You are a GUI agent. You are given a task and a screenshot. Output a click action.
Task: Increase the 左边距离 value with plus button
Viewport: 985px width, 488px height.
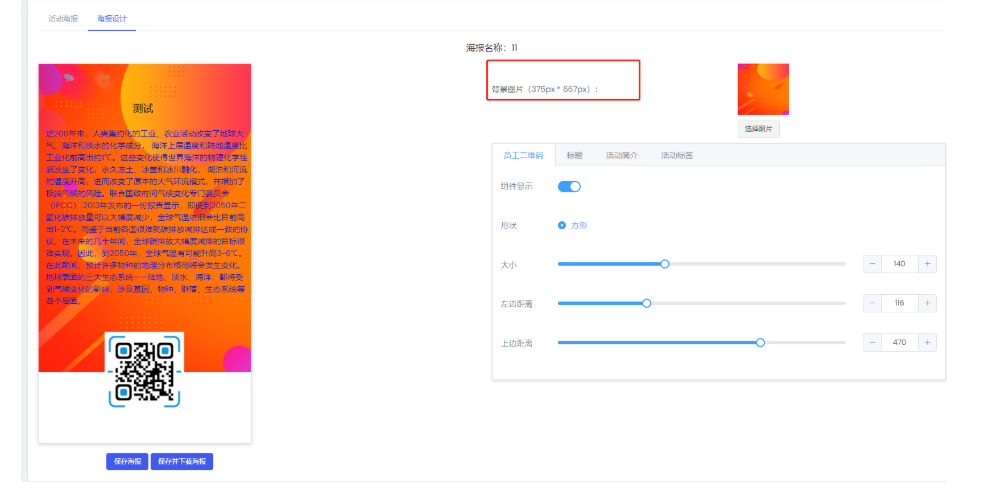927,303
